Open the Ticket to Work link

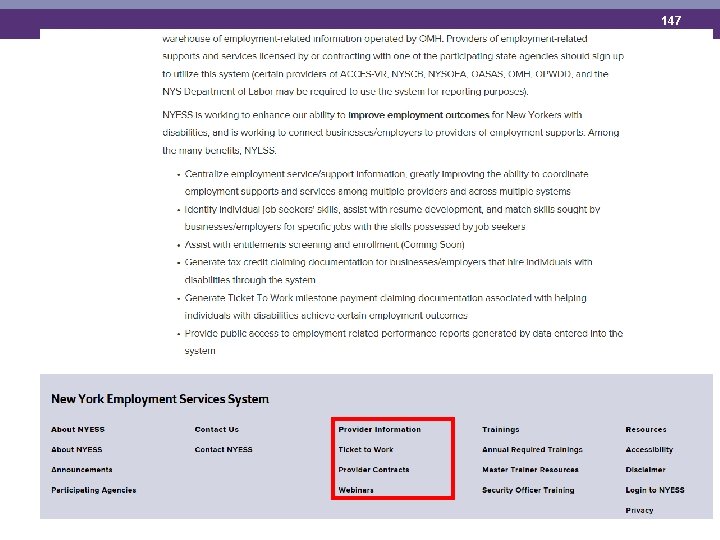click(366, 450)
